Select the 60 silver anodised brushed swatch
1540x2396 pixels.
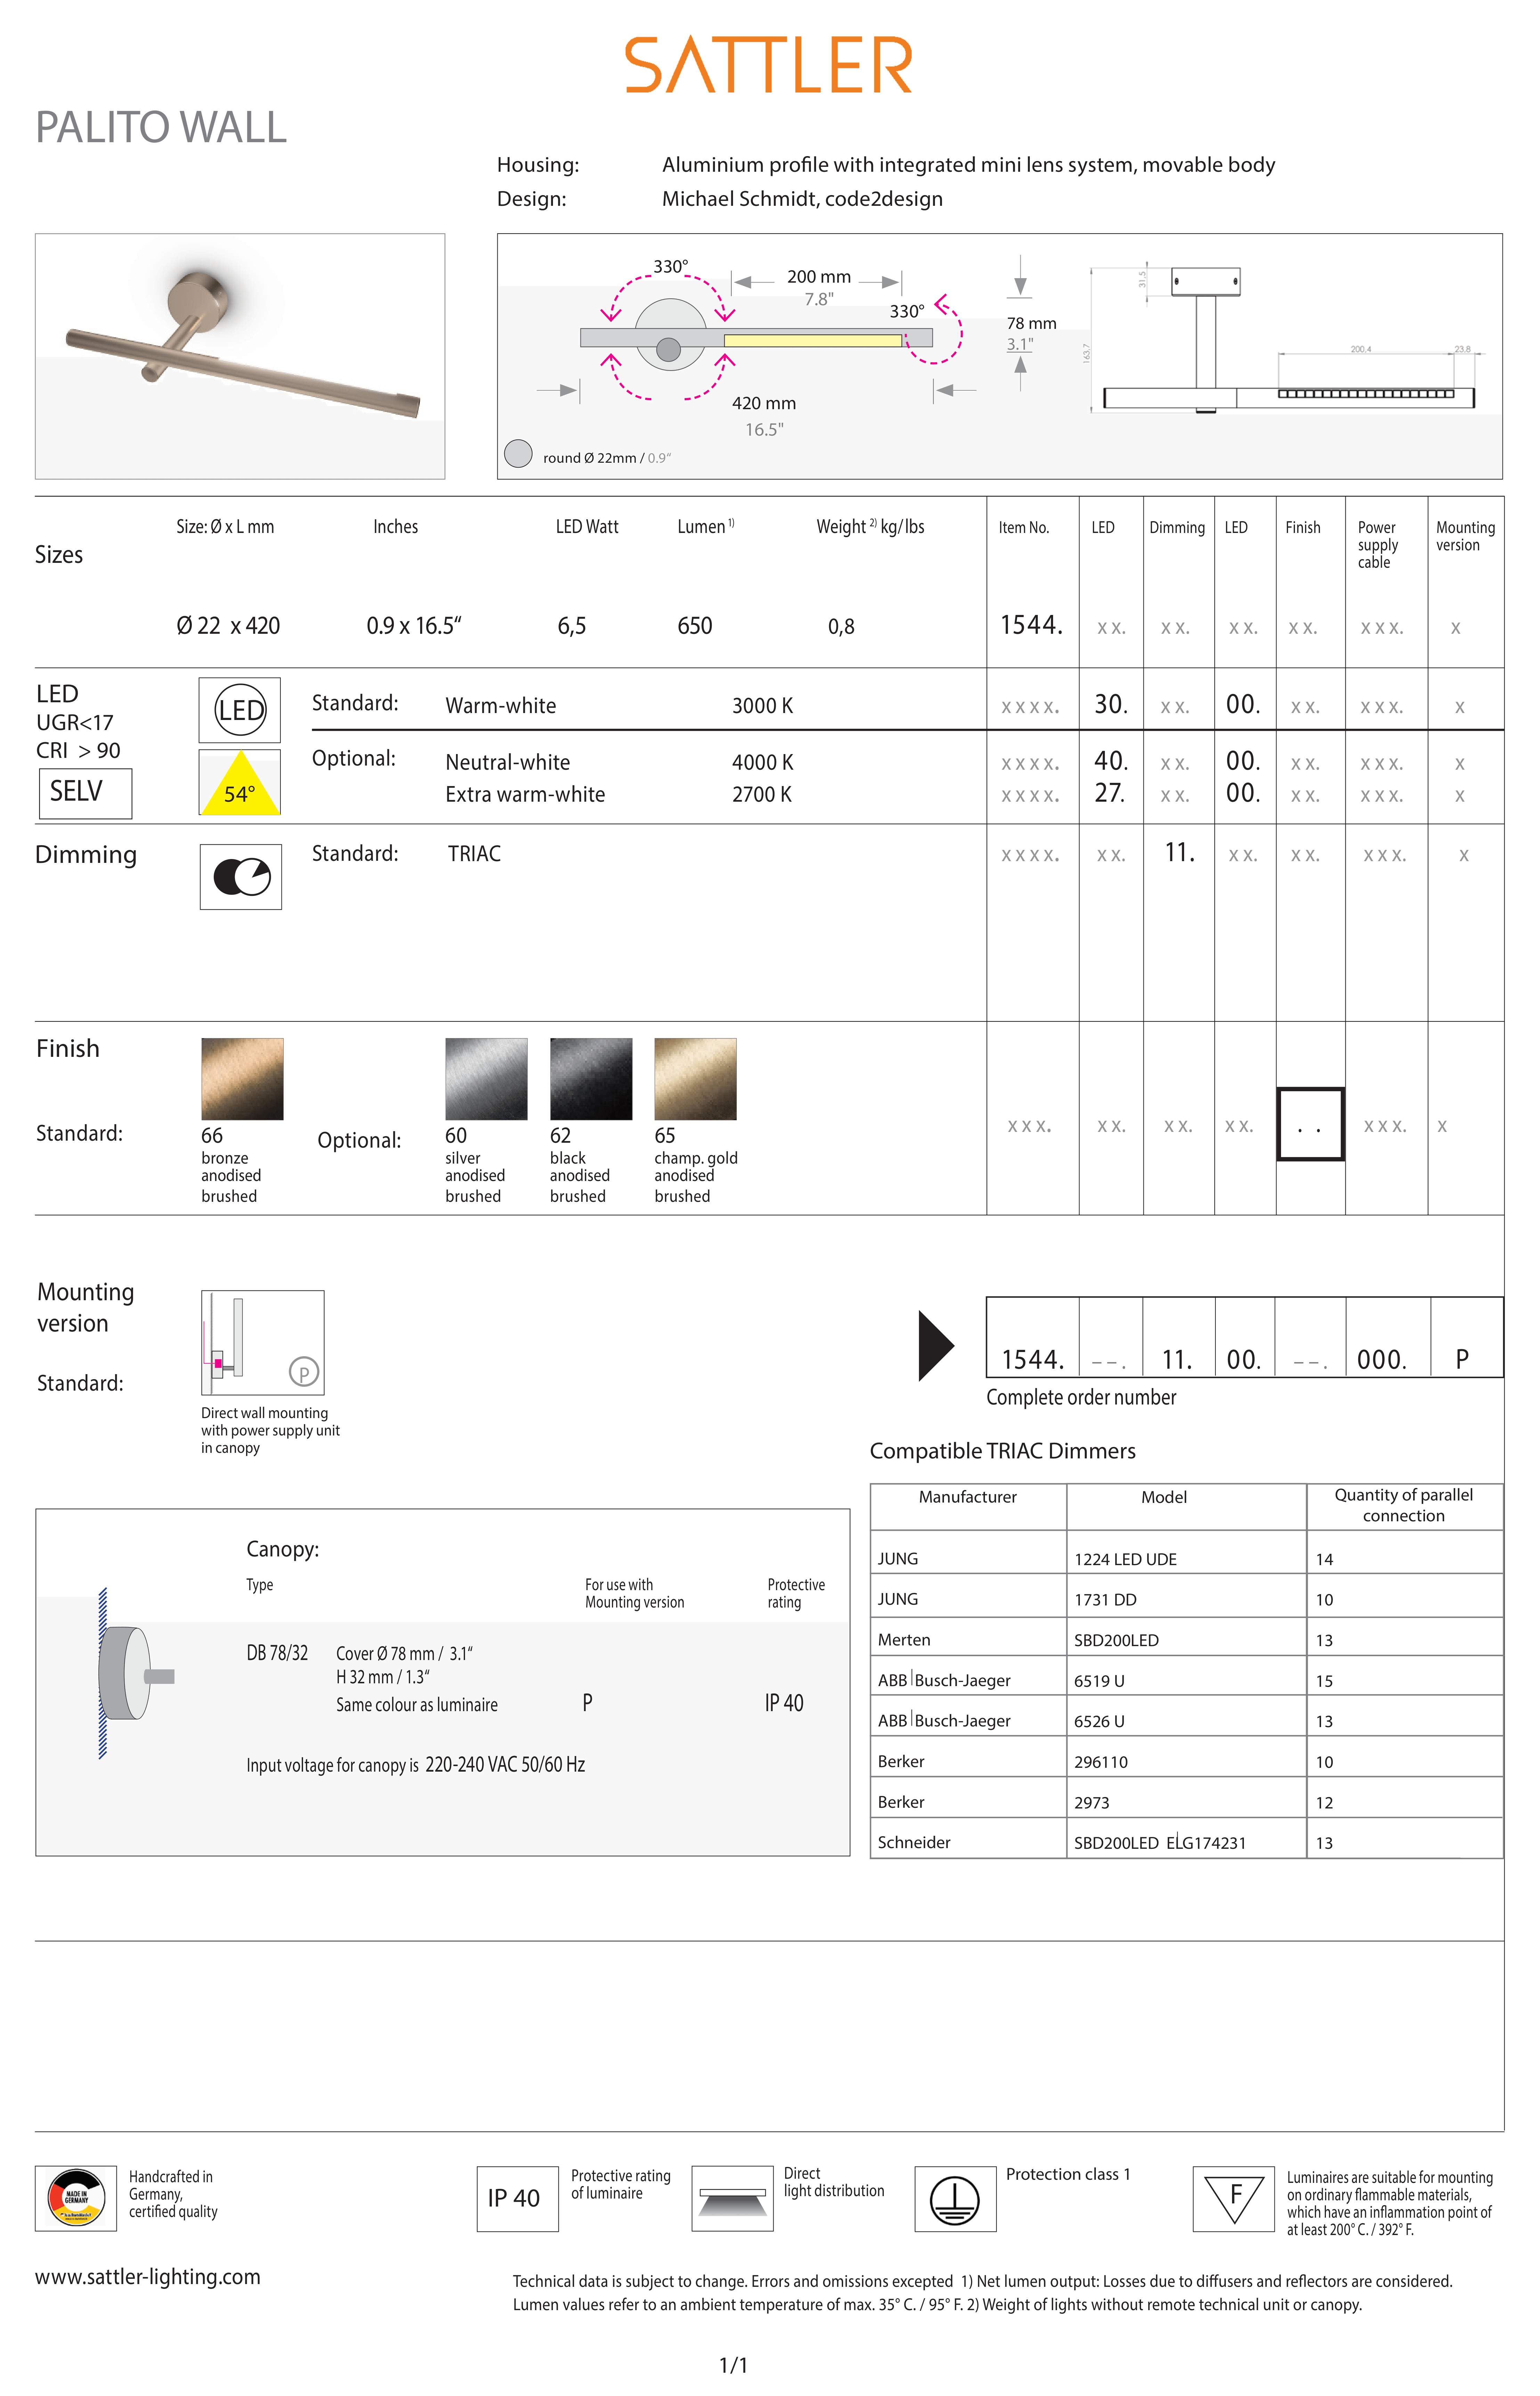pos(486,1079)
